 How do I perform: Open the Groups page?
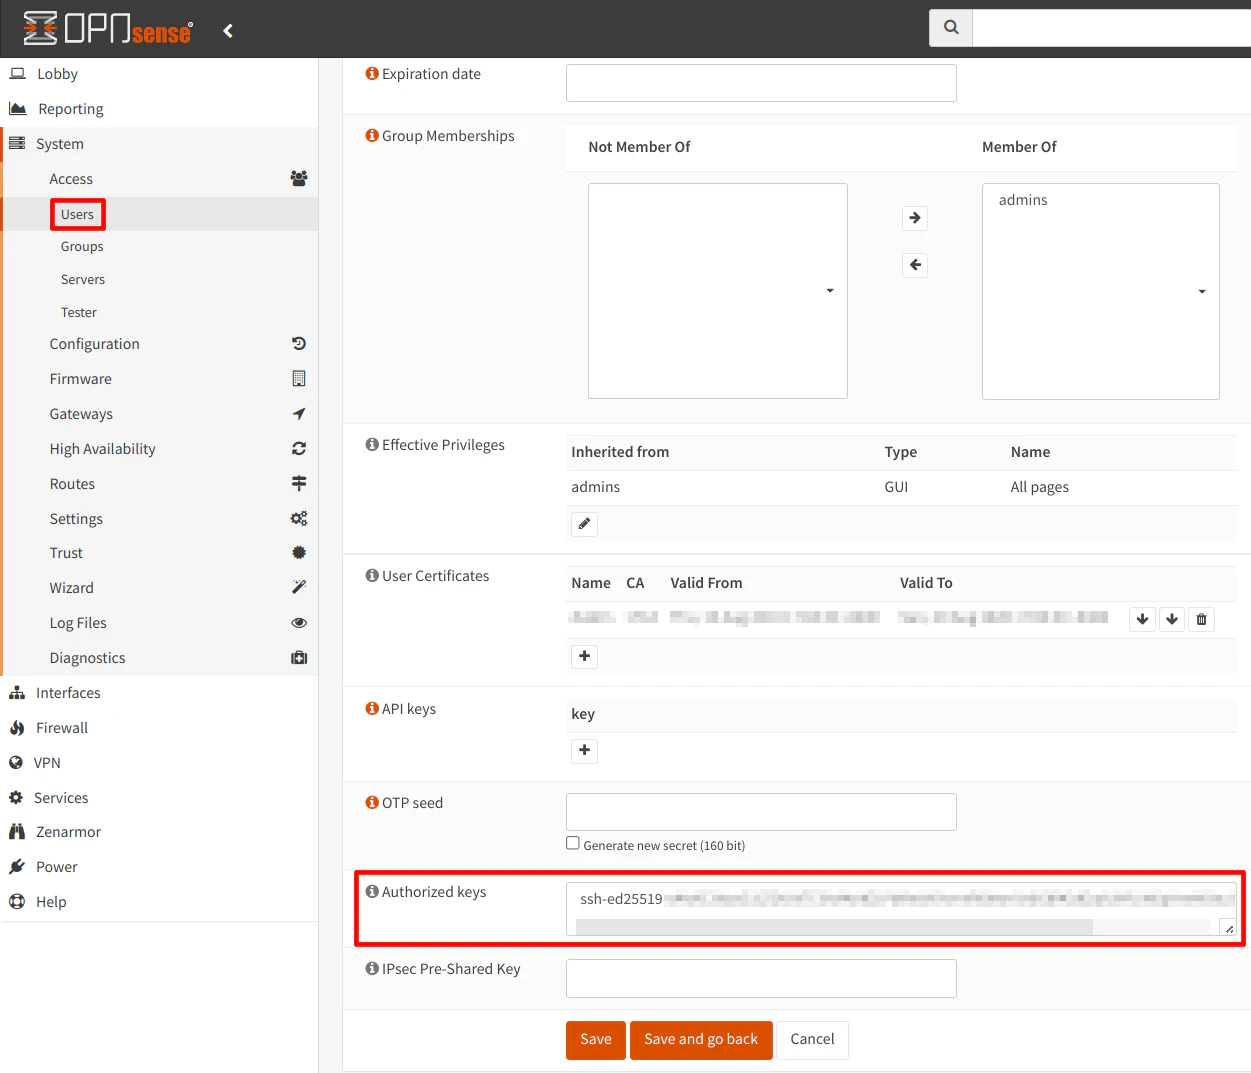pyautogui.click(x=82, y=246)
